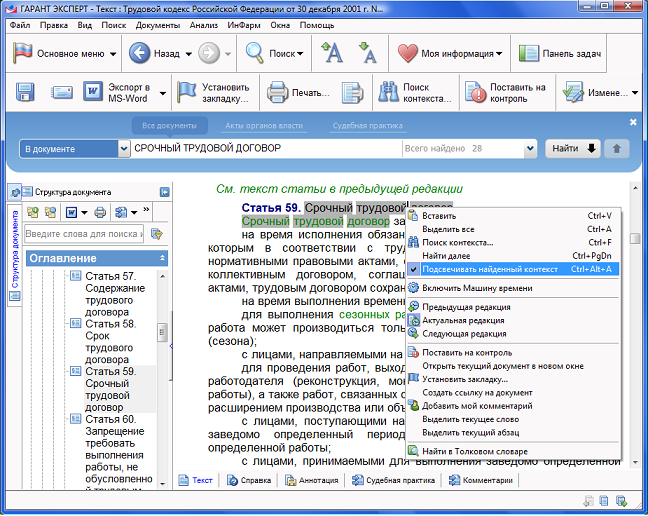Click the Печать printer icon

[277, 93]
